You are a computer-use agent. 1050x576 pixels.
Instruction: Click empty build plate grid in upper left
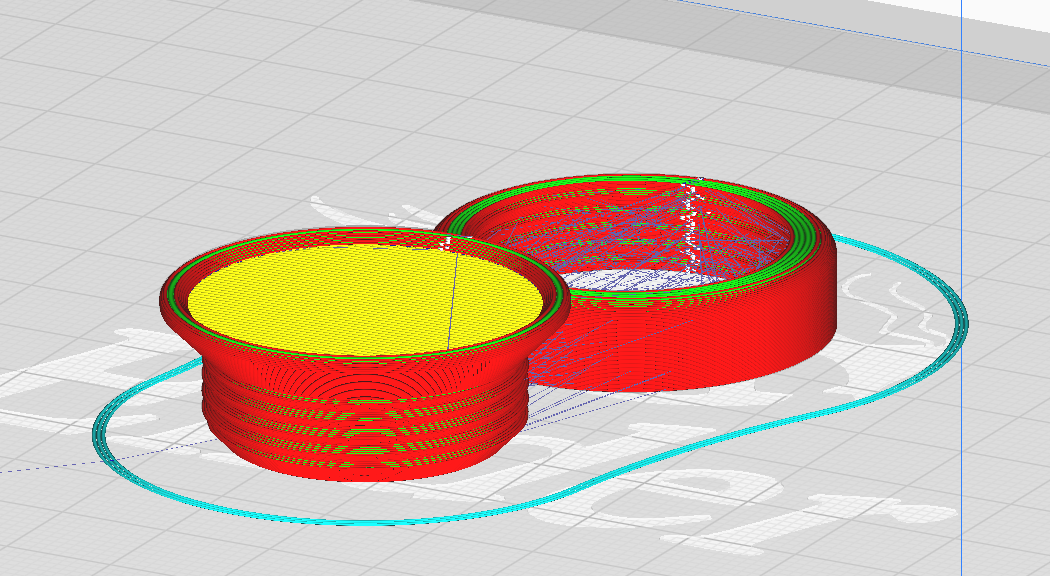point(134,100)
